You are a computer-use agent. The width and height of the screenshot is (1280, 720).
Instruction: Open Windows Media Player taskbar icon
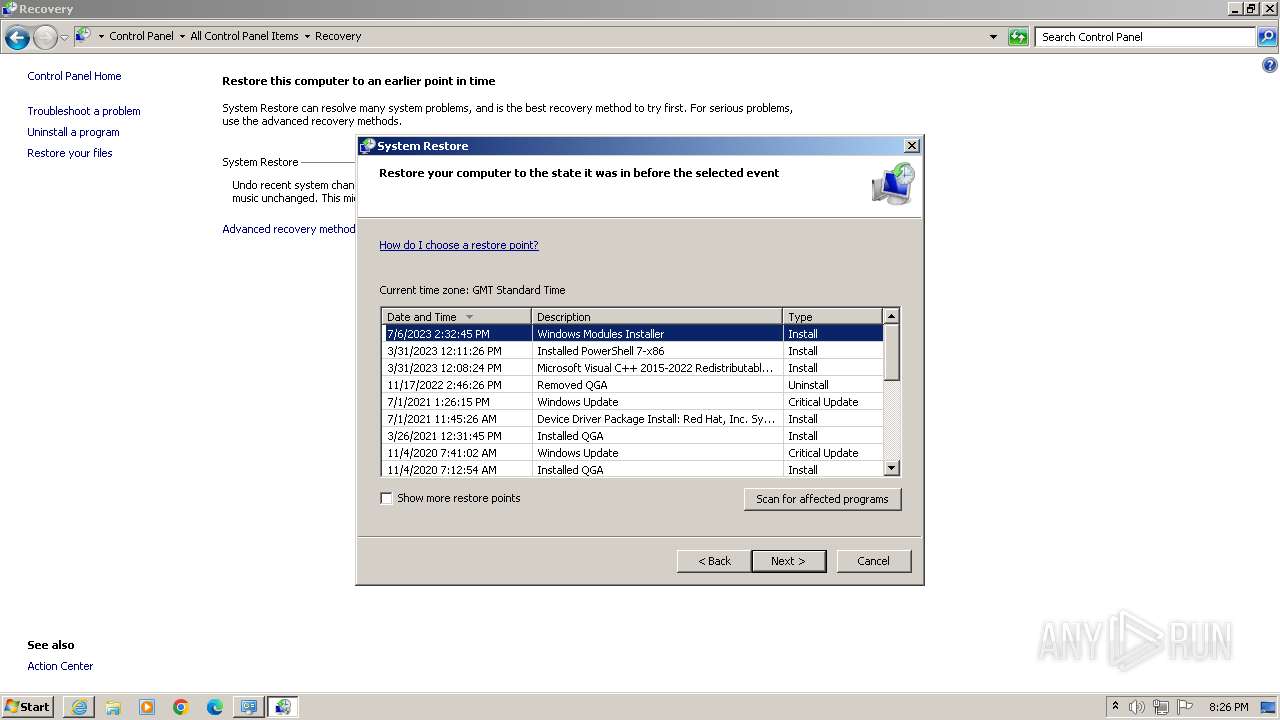tap(147, 707)
